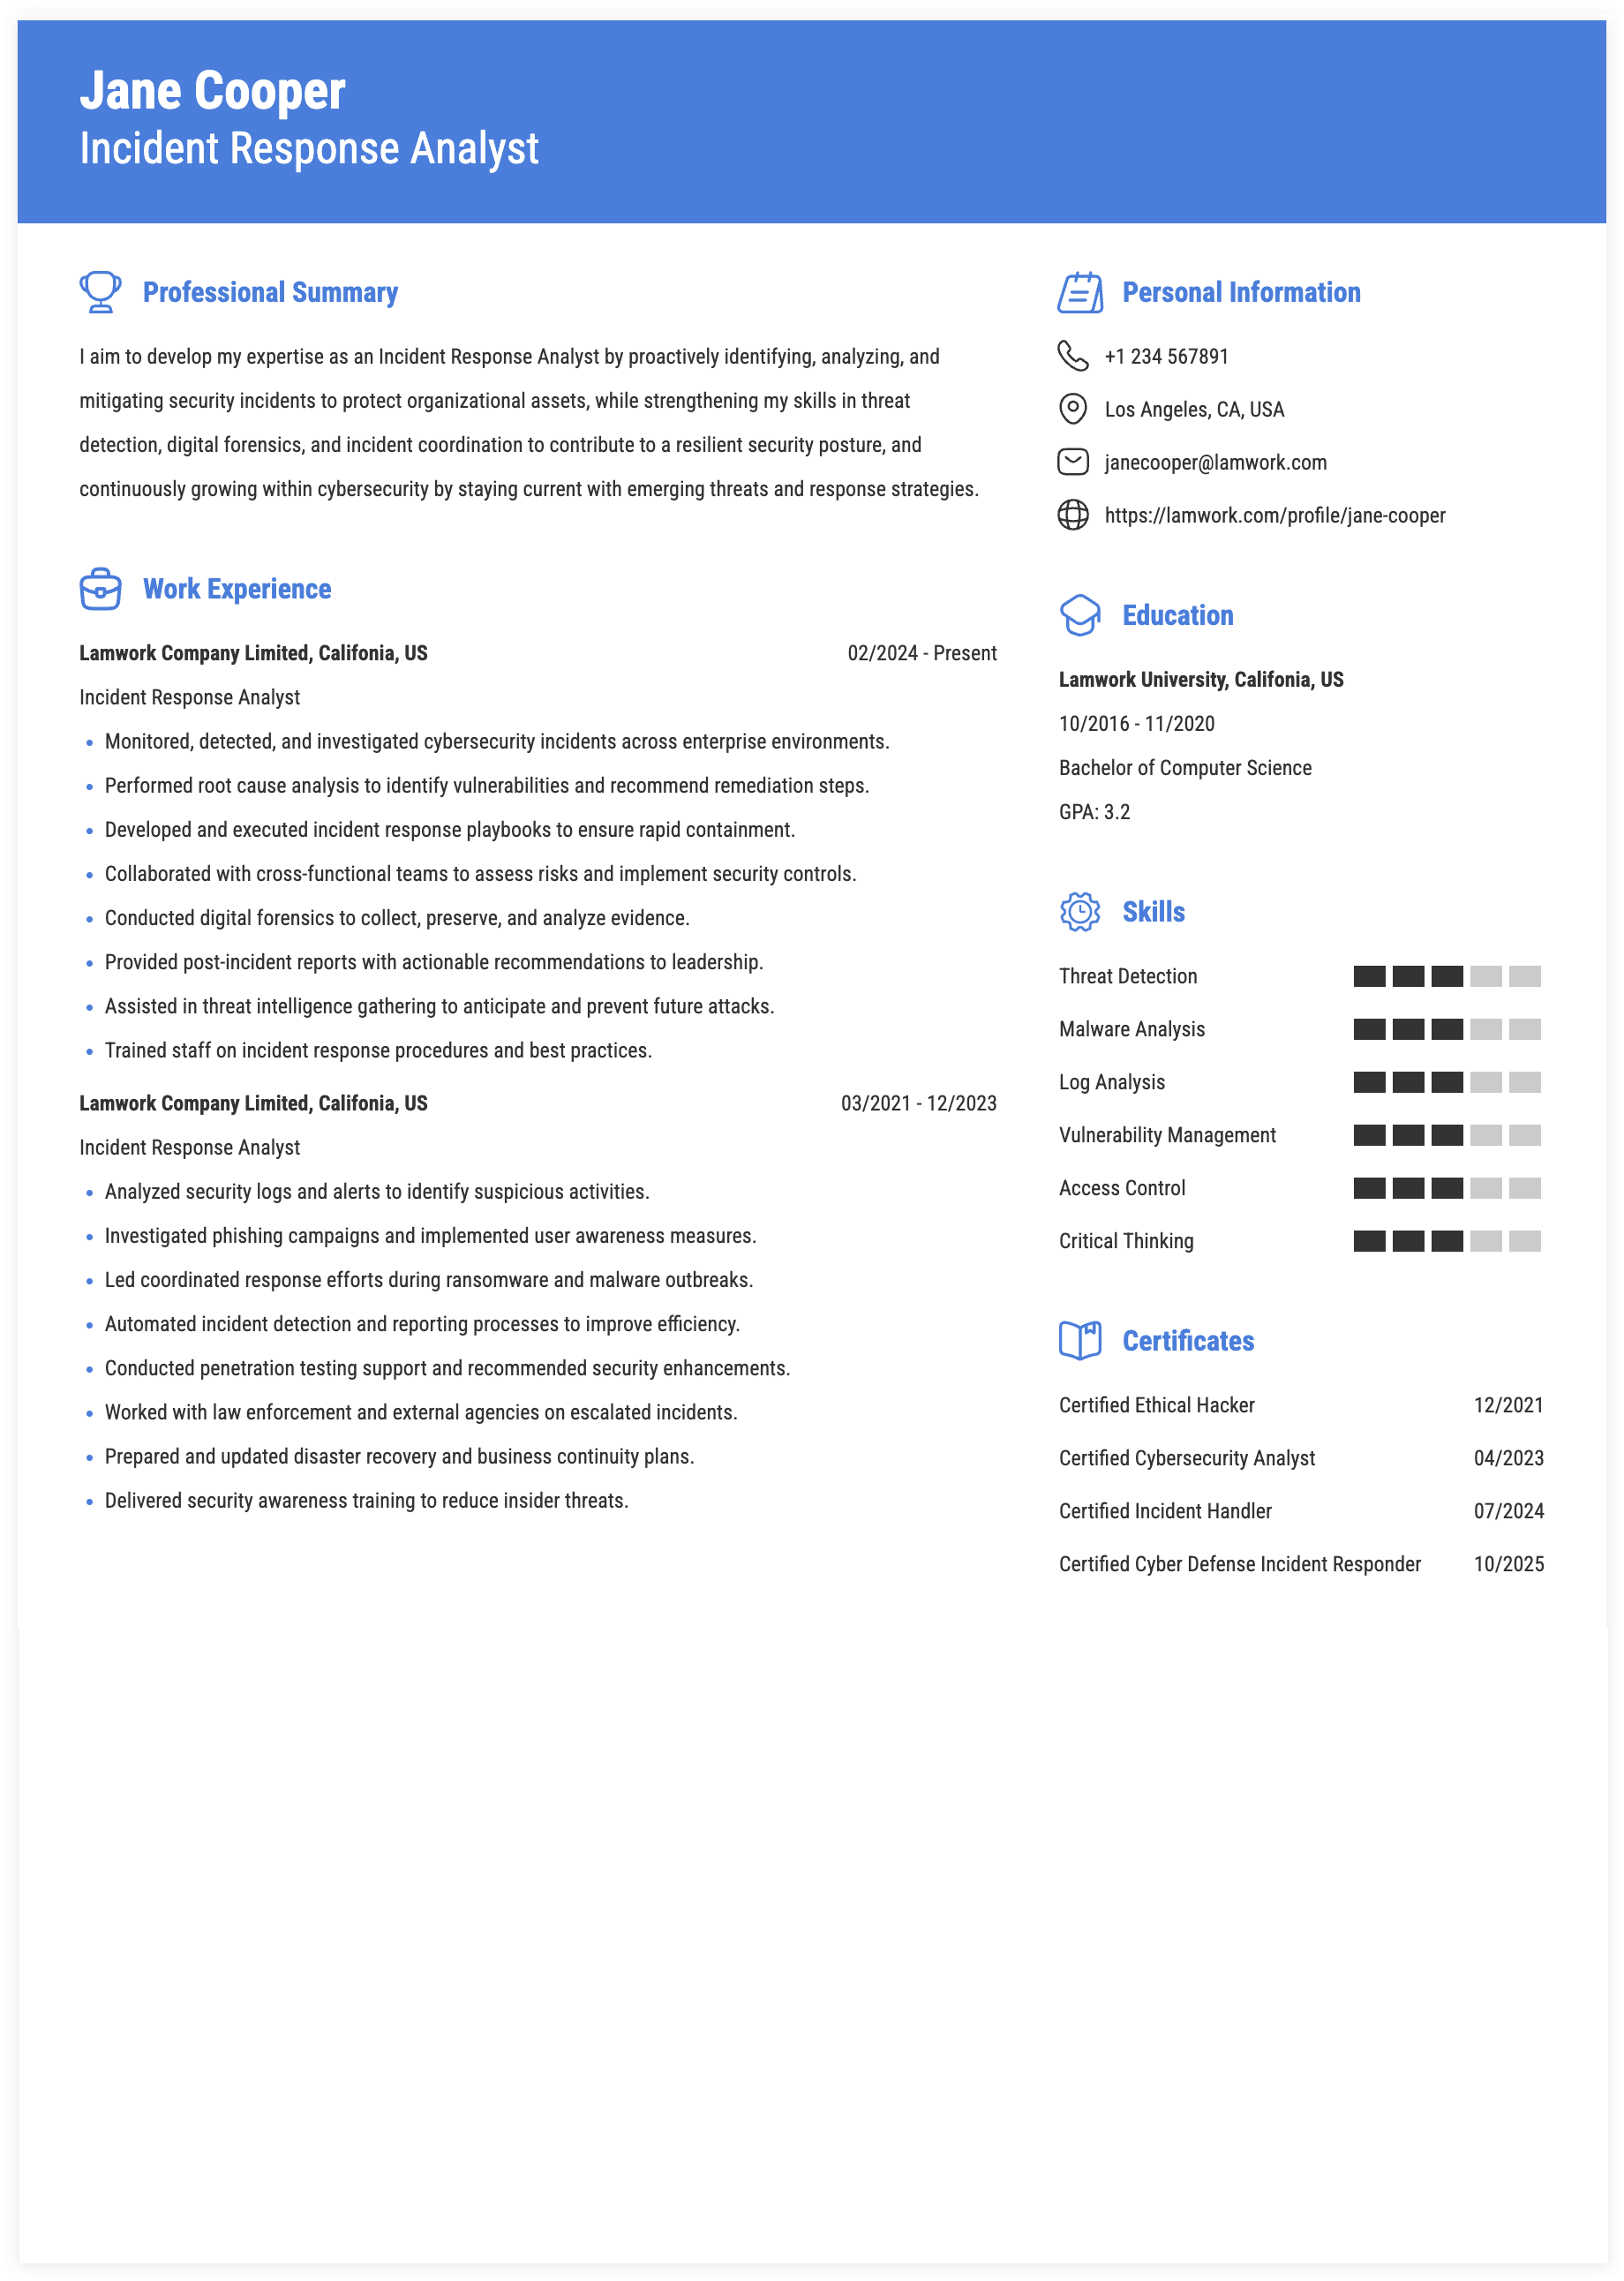Click the globe icon beside the profile URL
Viewport: 1624px width, 2281px height.
tap(1073, 515)
